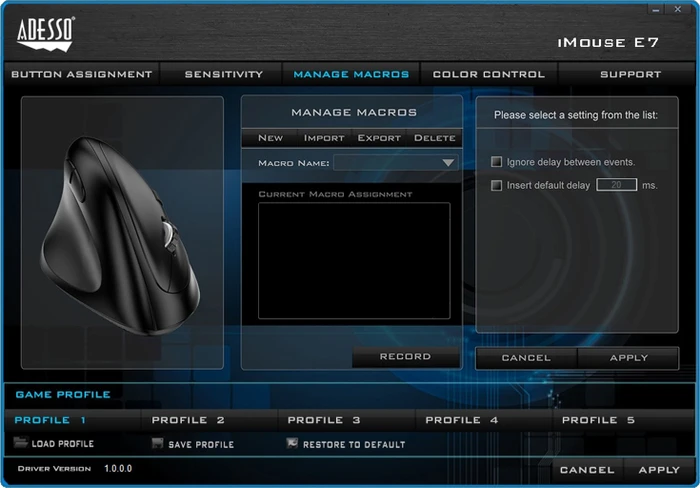This screenshot has width=700, height=488.
Task: Click the default delay ms input field
Action: tap(617, 184)
